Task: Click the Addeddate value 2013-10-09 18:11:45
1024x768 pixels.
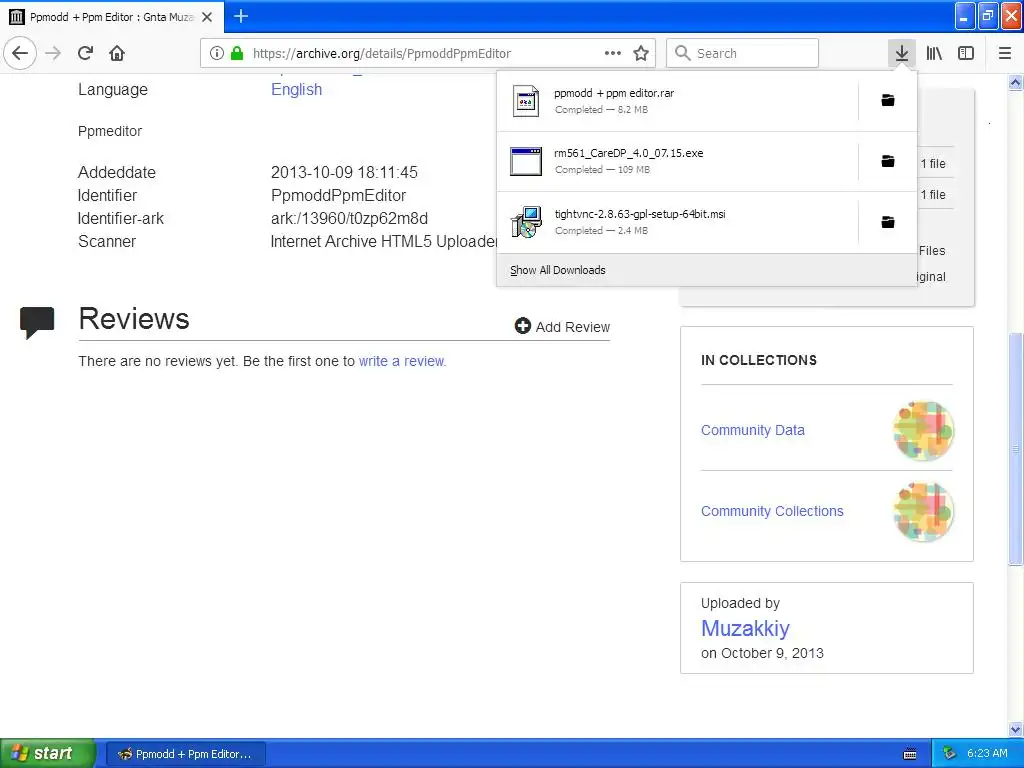Action: [x=344, y=172]
